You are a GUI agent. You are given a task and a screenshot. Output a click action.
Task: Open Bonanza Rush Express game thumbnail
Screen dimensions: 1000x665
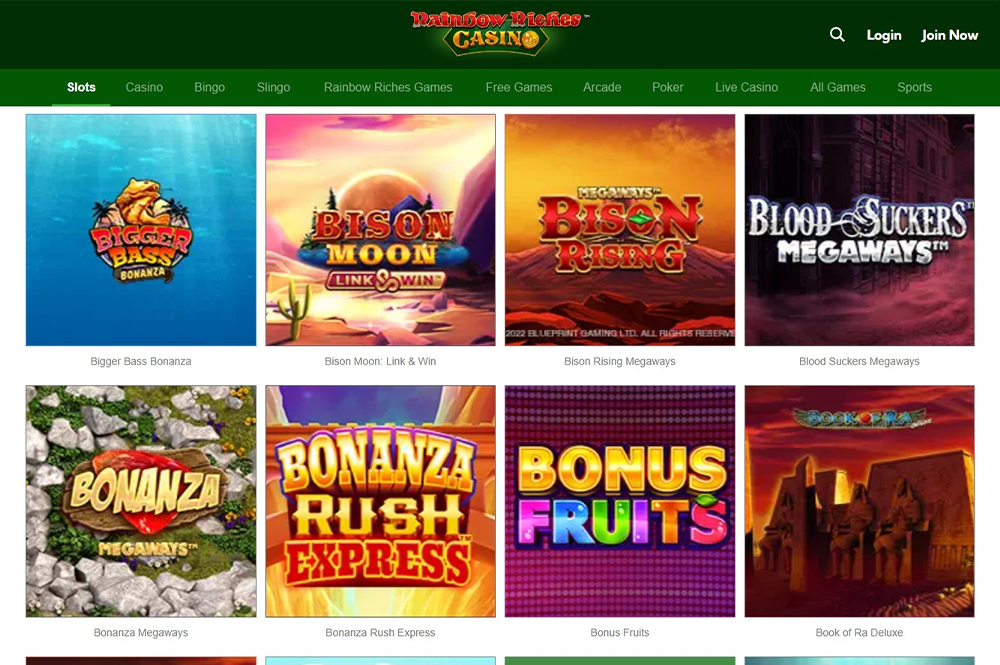(380, 501)
